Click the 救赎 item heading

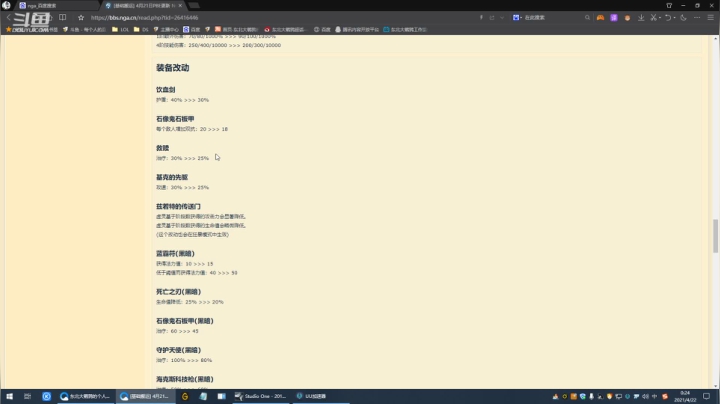(x=163, y=148)
